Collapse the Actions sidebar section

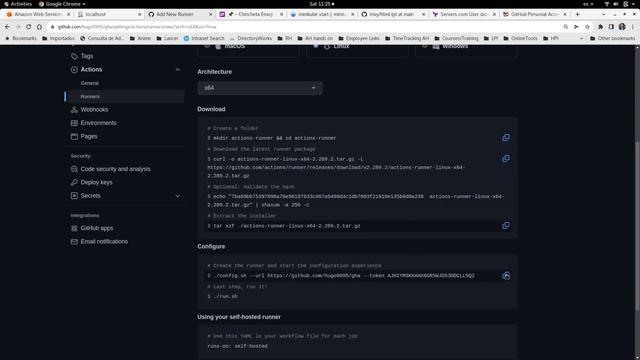178,70
